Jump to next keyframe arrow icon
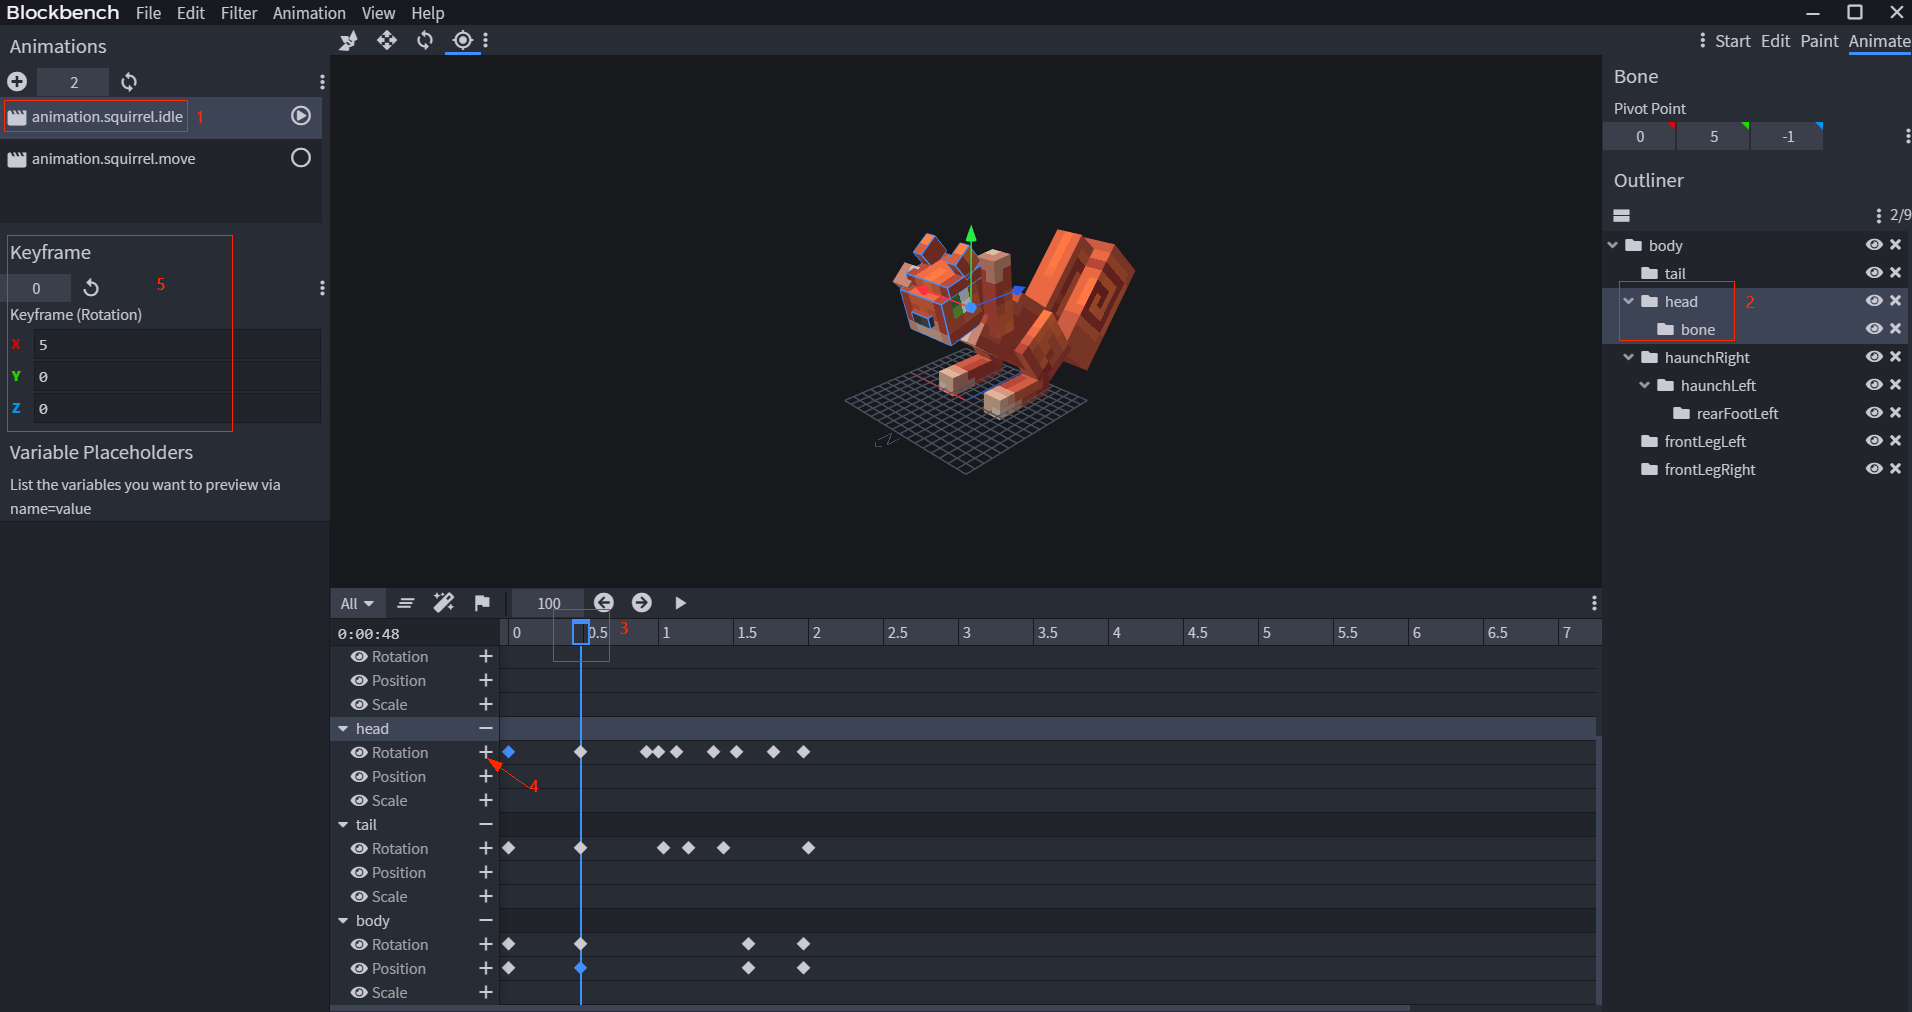Screen dimensions: 1912x1012 642,602
